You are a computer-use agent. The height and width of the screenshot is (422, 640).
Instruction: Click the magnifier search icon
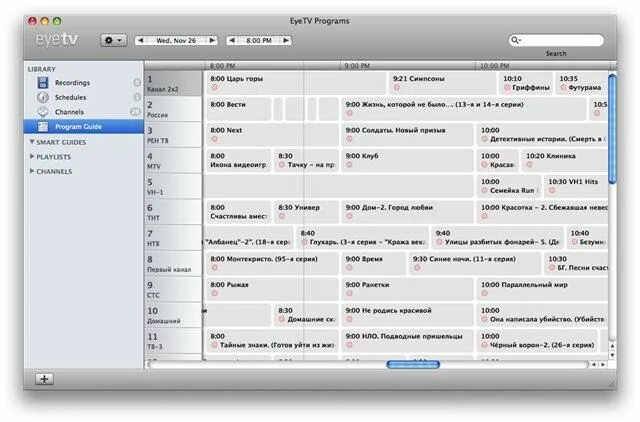pyautogui.click(x=516, y=40)
